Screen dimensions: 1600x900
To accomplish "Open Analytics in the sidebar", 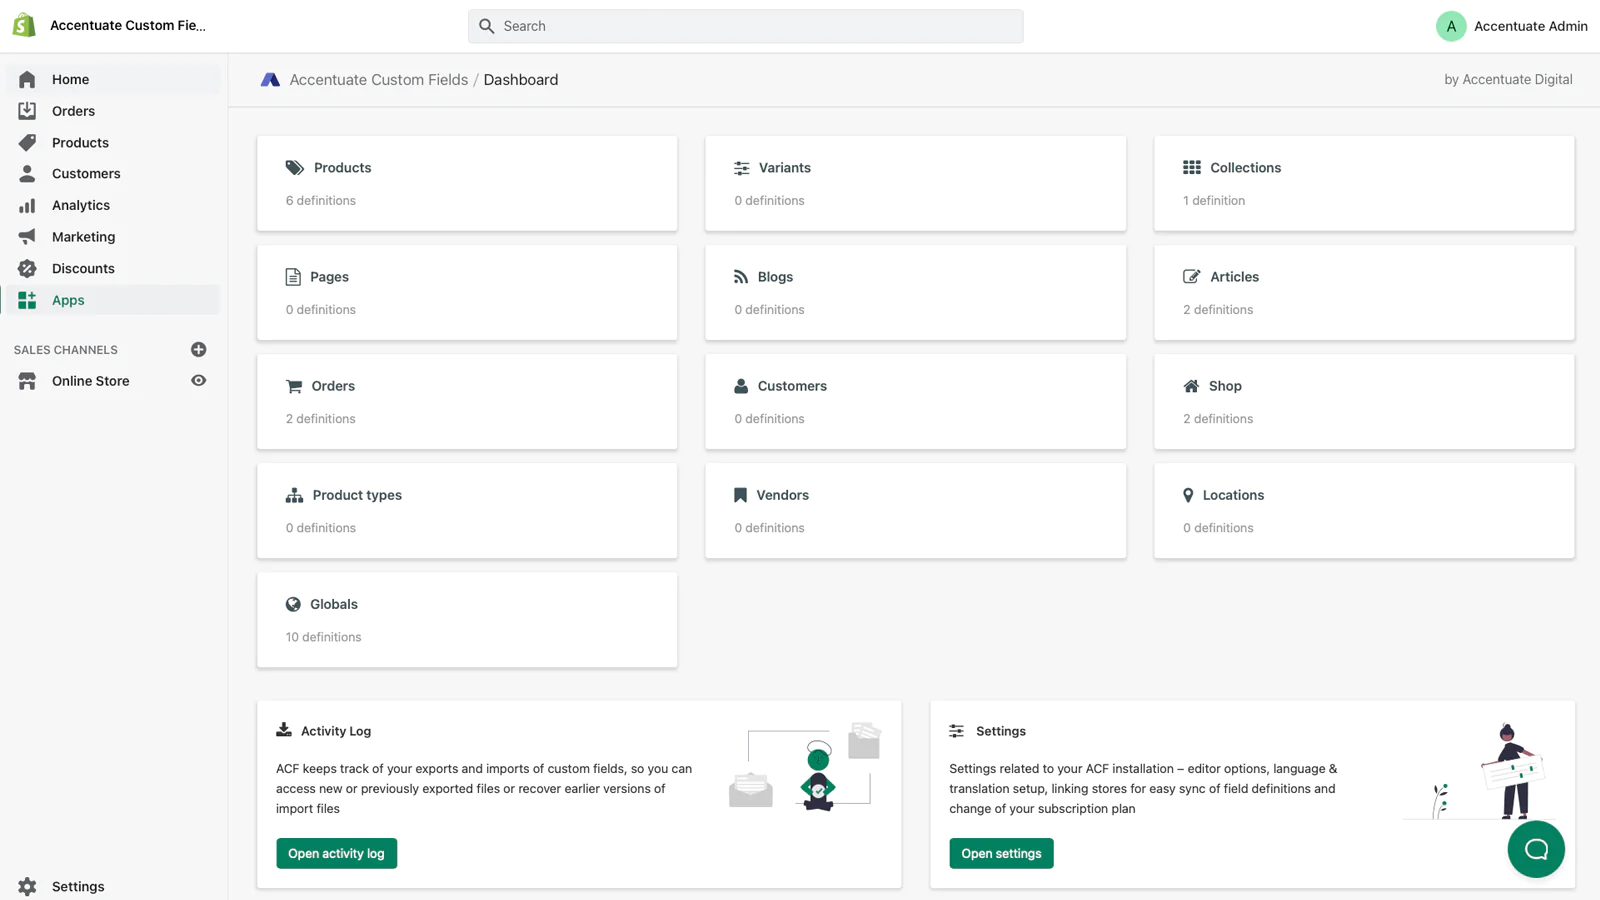I will pyautogui.click(x=81, y=205).
